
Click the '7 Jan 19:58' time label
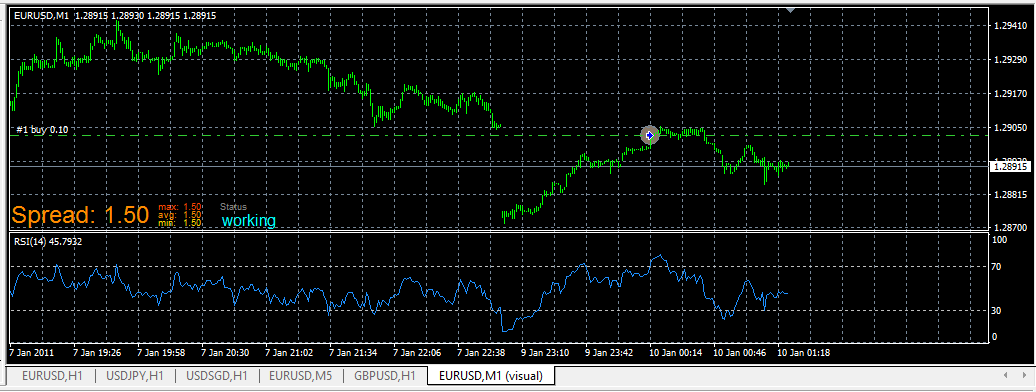click(x=161, y=353)
